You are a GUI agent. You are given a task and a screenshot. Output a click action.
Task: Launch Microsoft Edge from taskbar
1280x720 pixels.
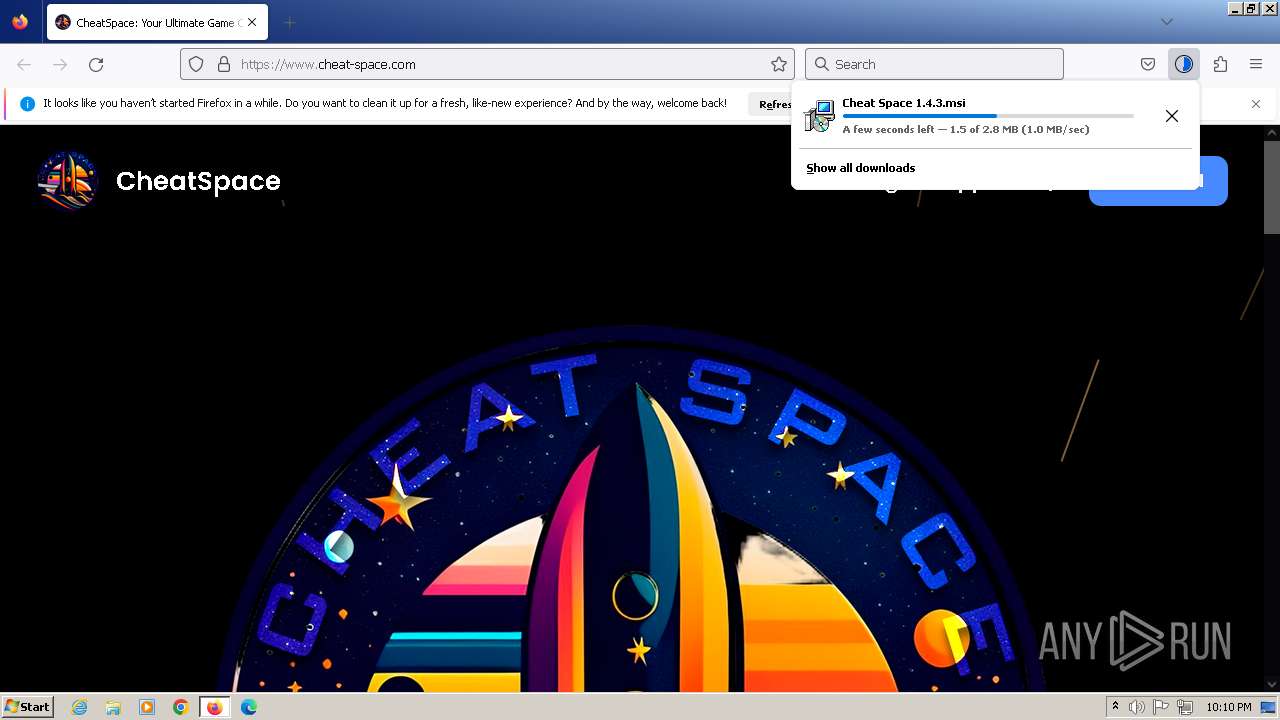click(249, 707)
